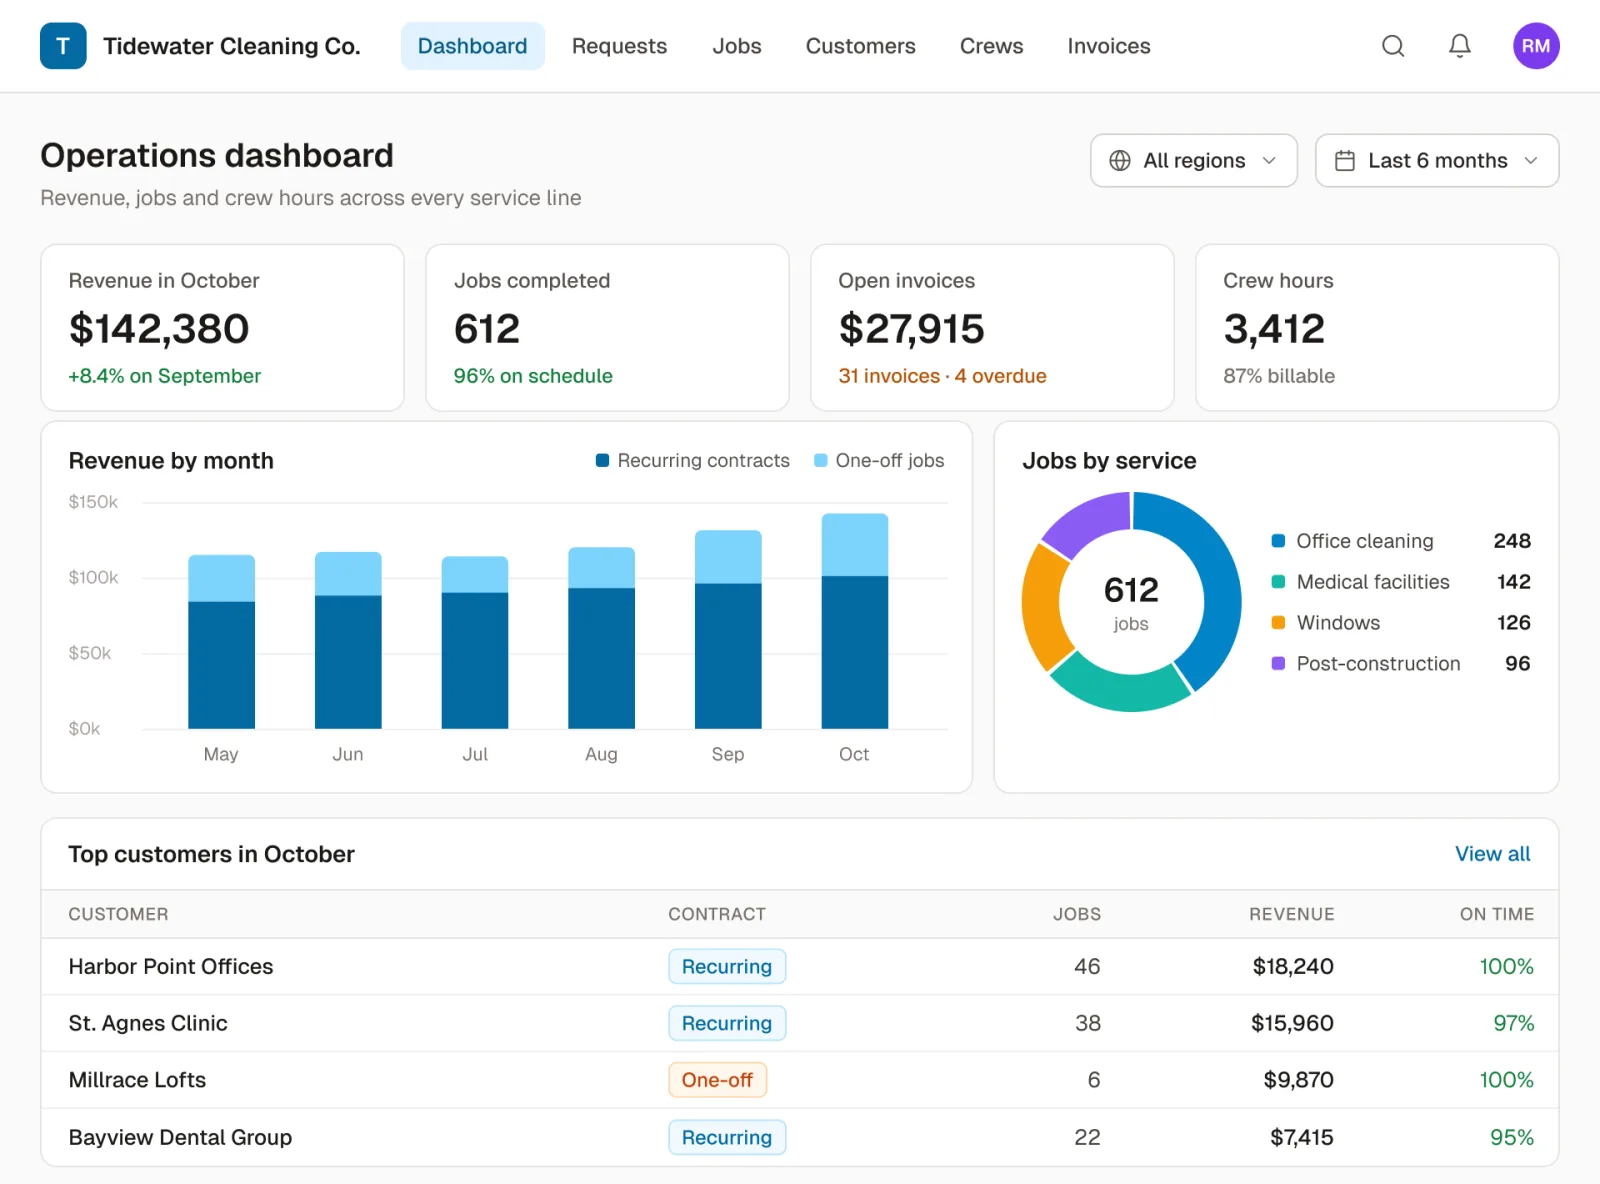1600x1184 pixels.
Task: Click the View all link
Action: pos(1492,854)
